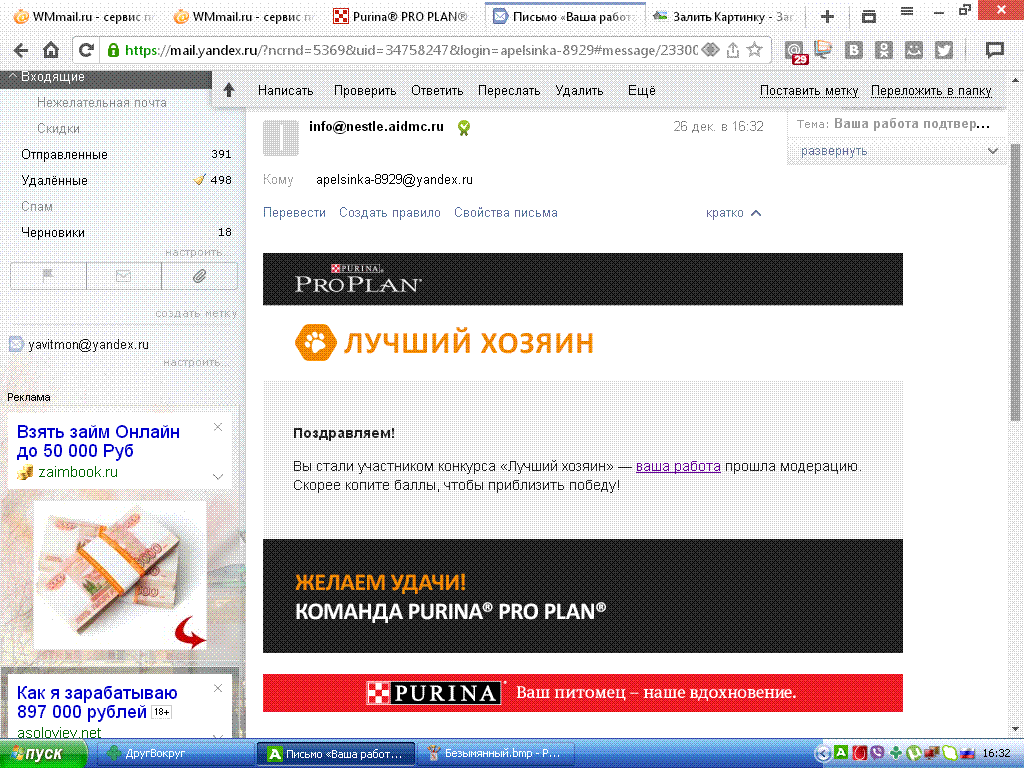
Task: Click the share page icon in address bar
Action: tap(733, 50)
